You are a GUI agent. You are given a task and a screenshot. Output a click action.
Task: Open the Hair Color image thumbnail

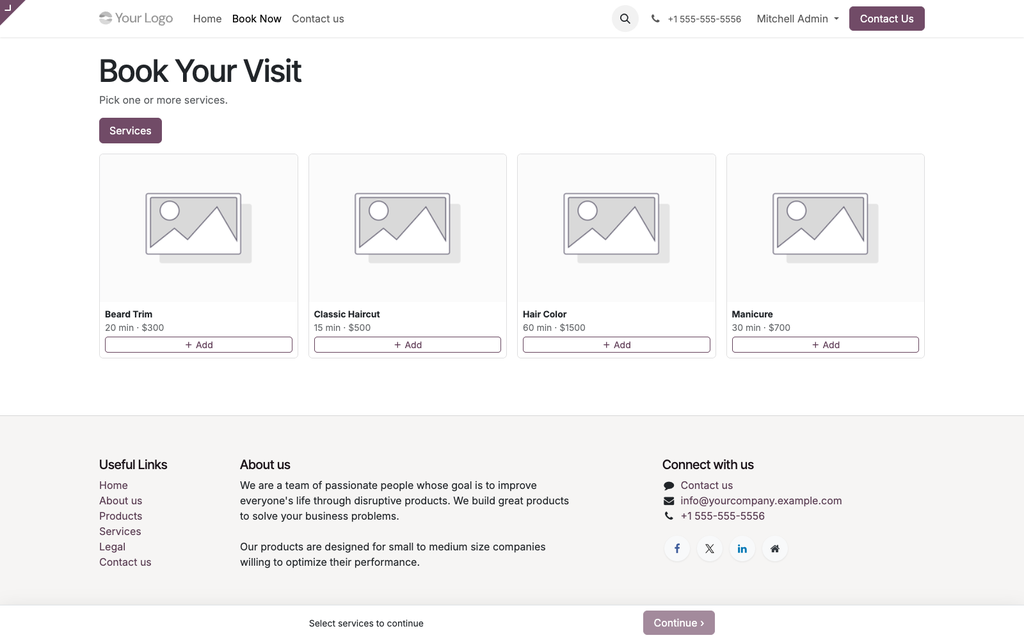tap(616, 228)
